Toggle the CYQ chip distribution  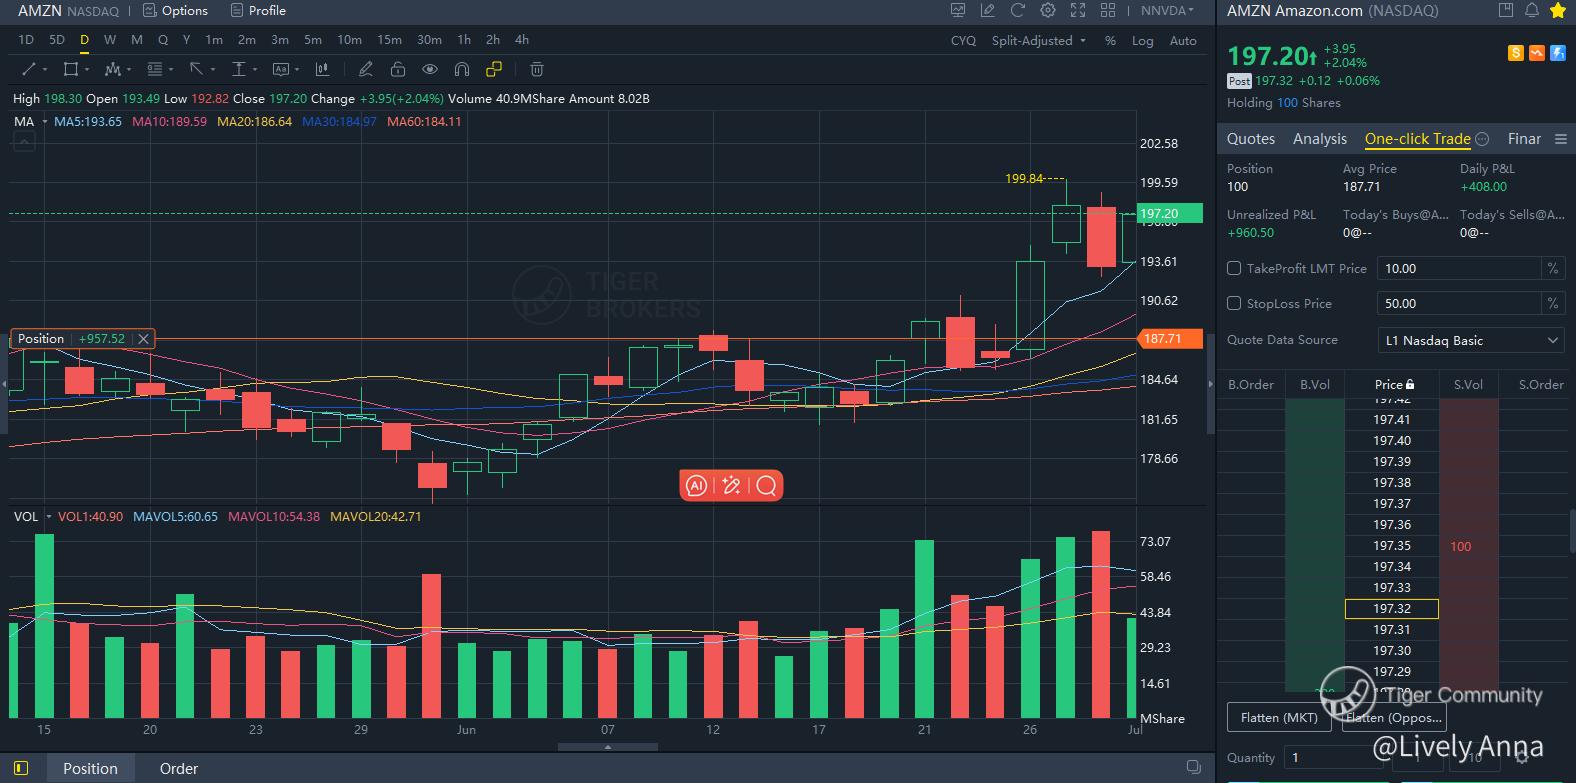[963, 41]
